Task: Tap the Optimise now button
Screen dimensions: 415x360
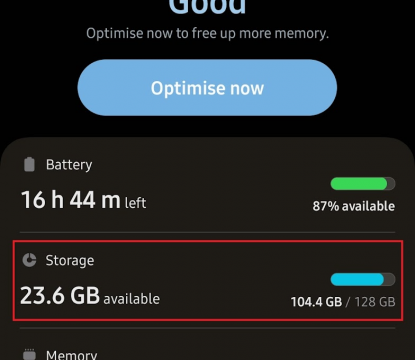Action: [207, 88]
